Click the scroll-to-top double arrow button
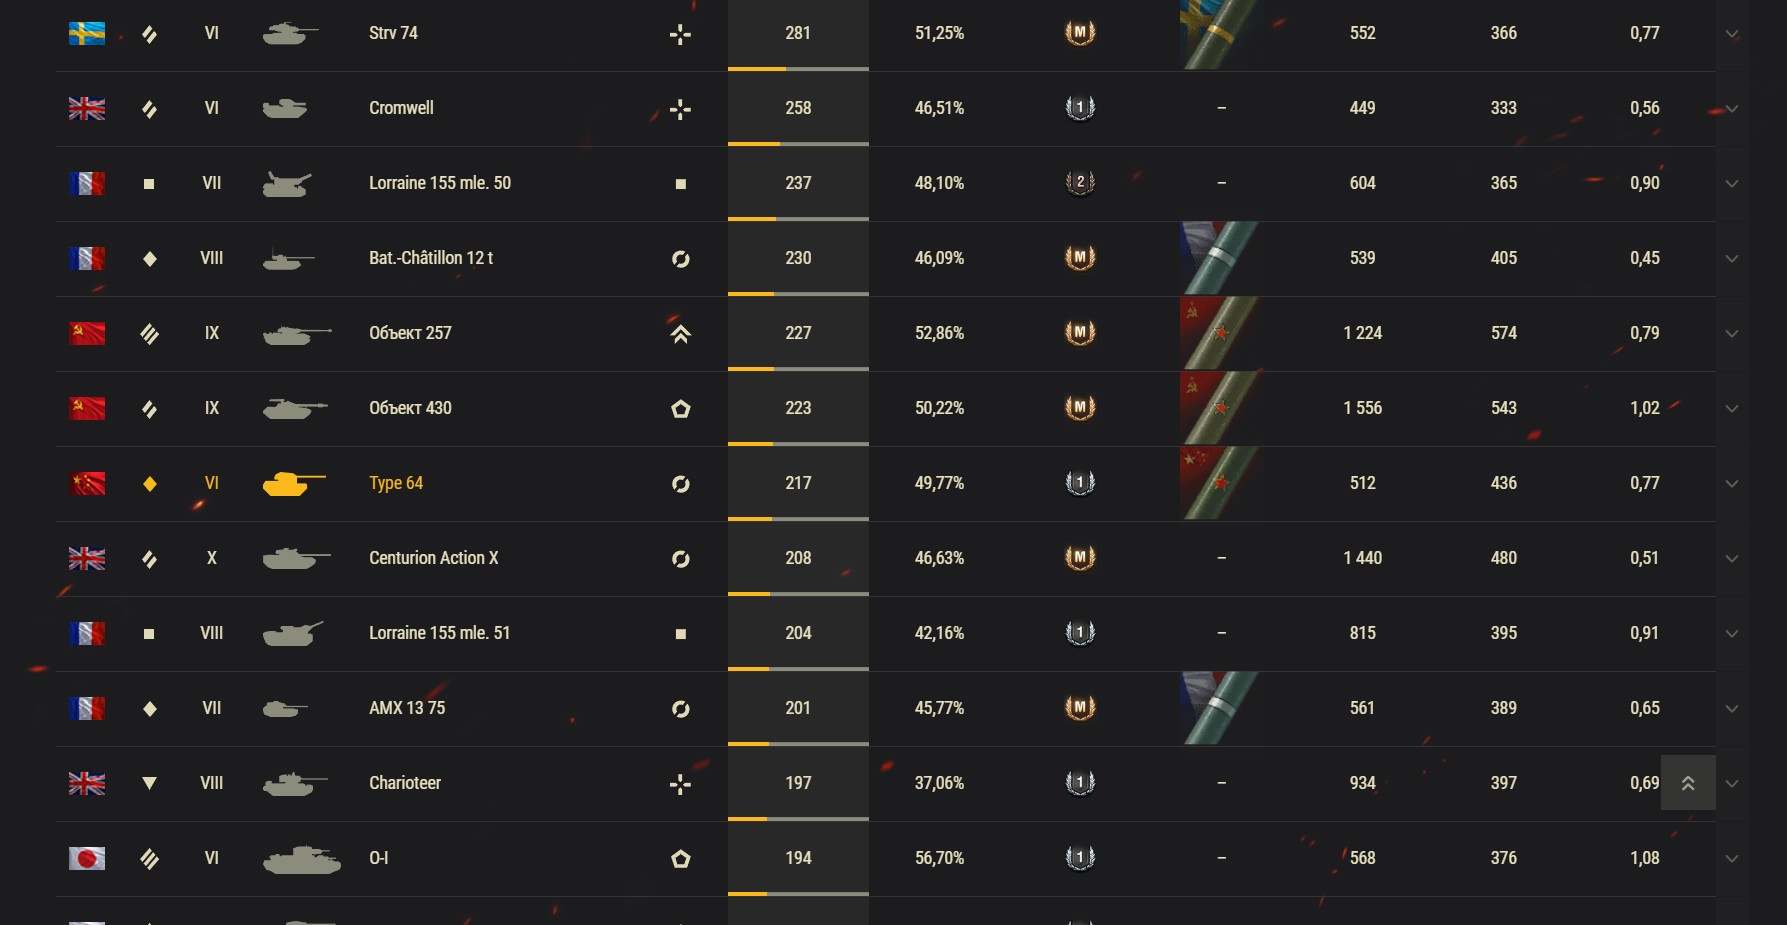1787x925 pixels. coord(1688,783)
